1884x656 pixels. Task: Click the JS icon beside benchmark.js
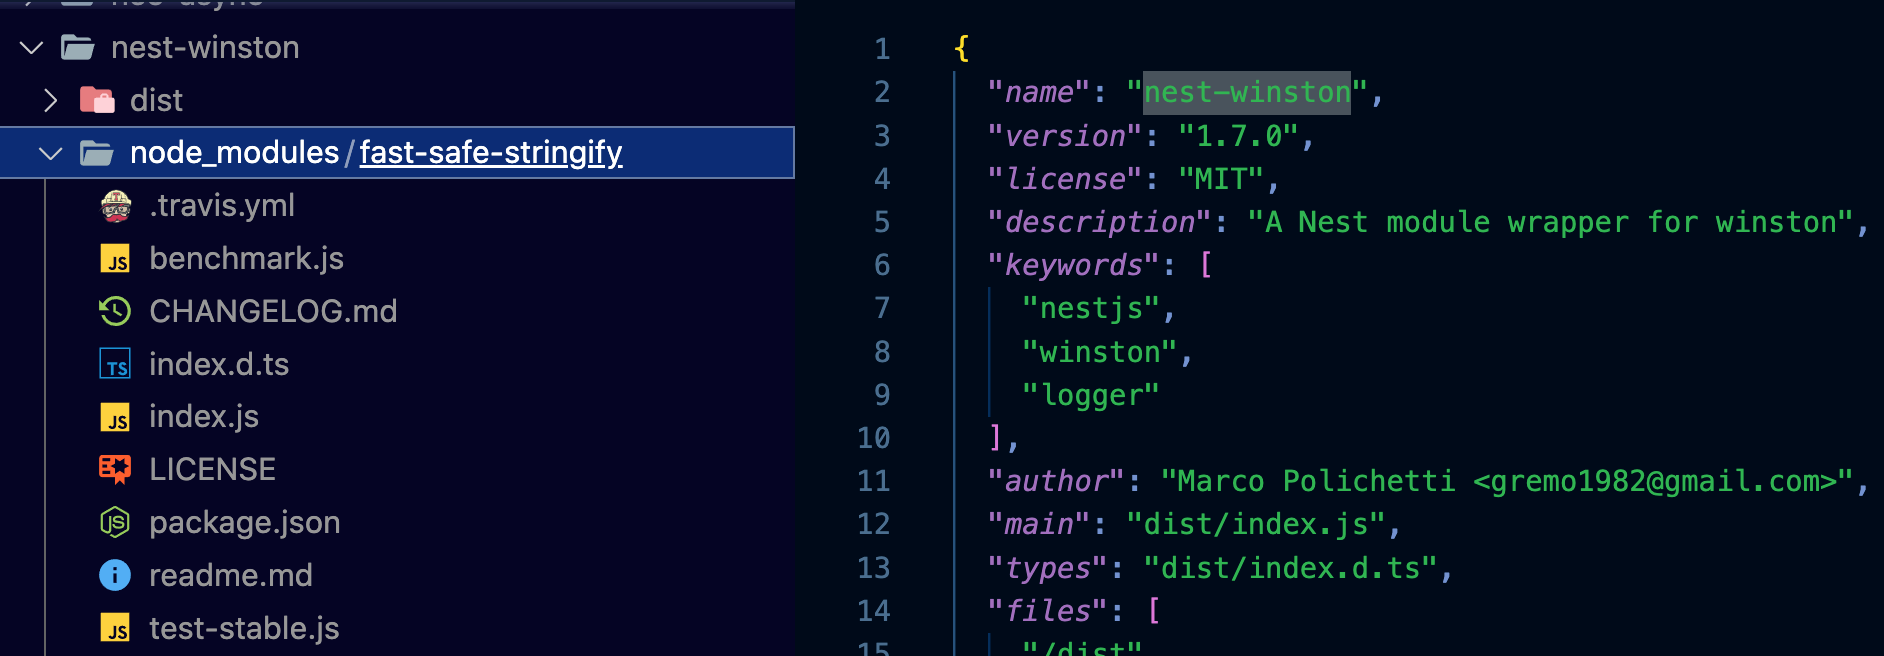(x=116, y=259)
